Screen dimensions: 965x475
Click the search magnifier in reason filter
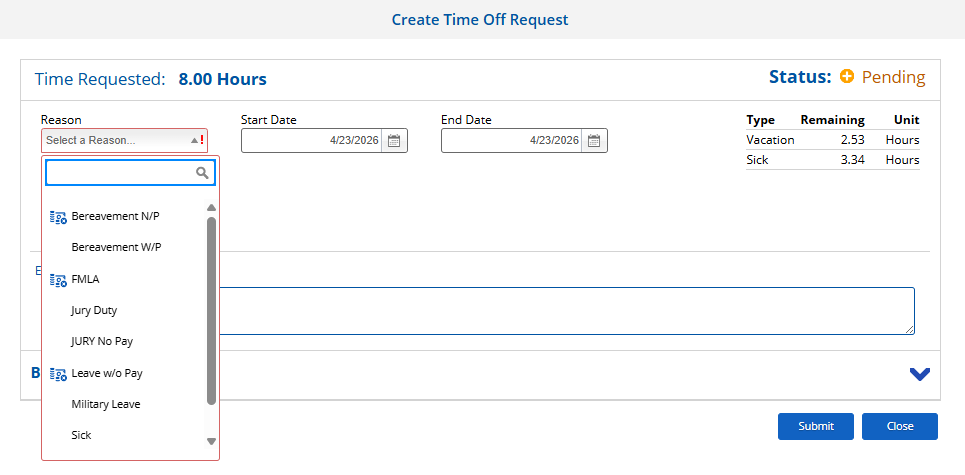202,173
